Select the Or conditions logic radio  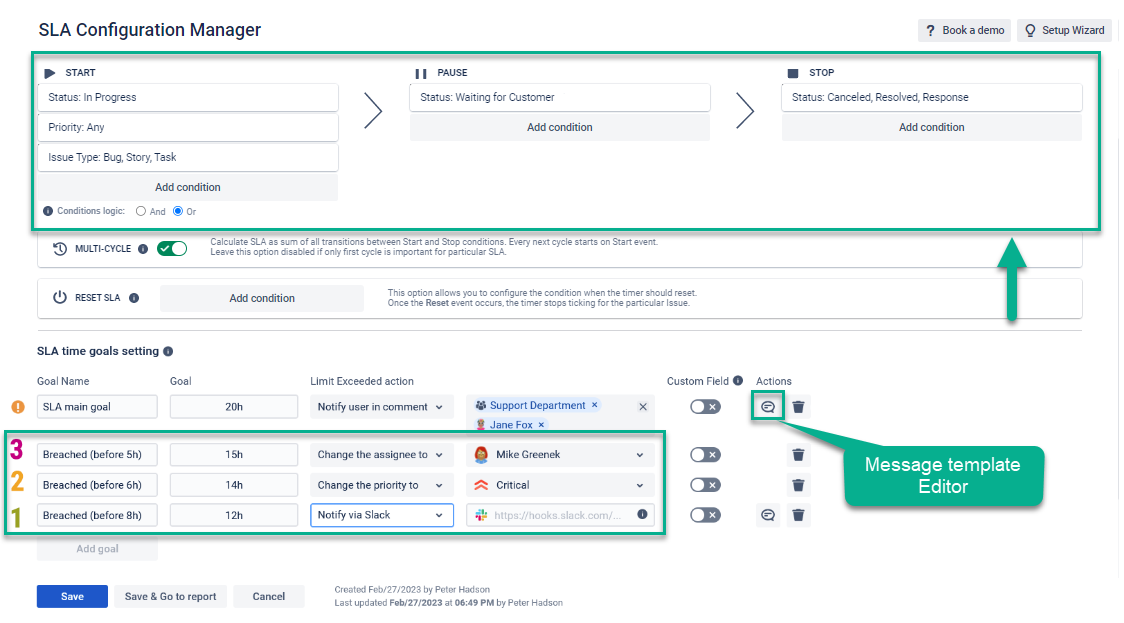(178, 211)
